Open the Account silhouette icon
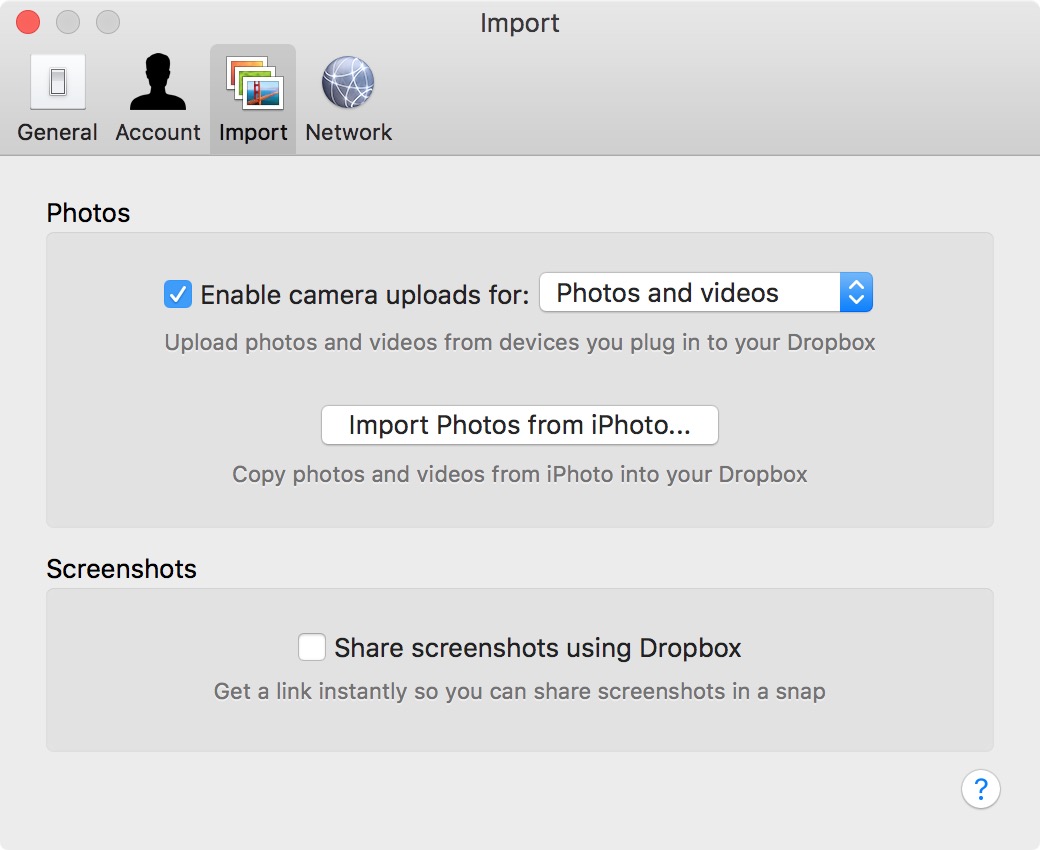Screen dimensions: 1040x850 [158, 82]
